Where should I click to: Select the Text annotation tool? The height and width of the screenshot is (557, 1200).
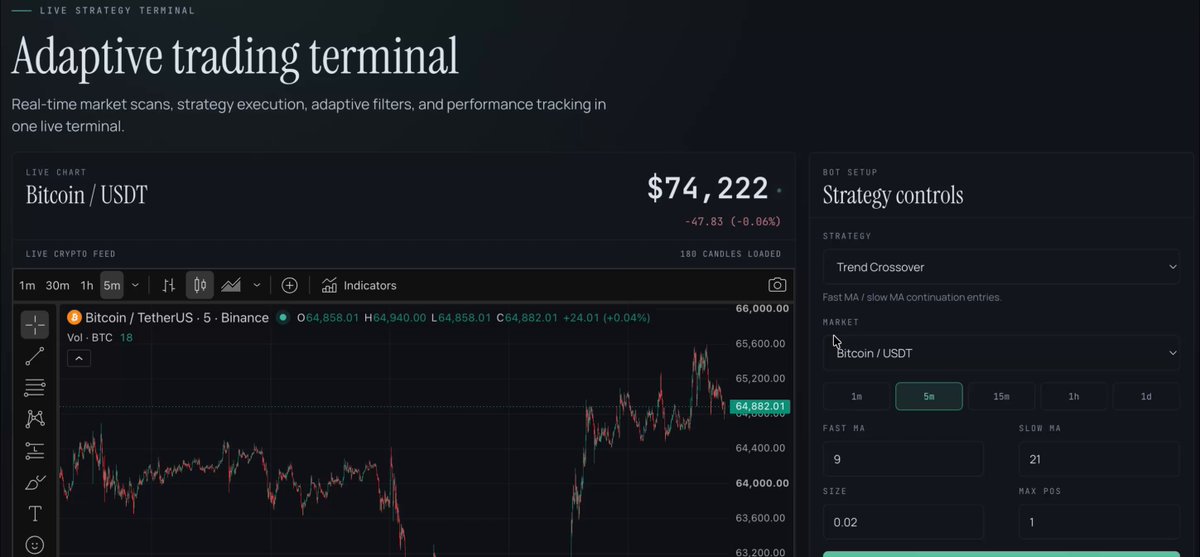coord(35,514)
